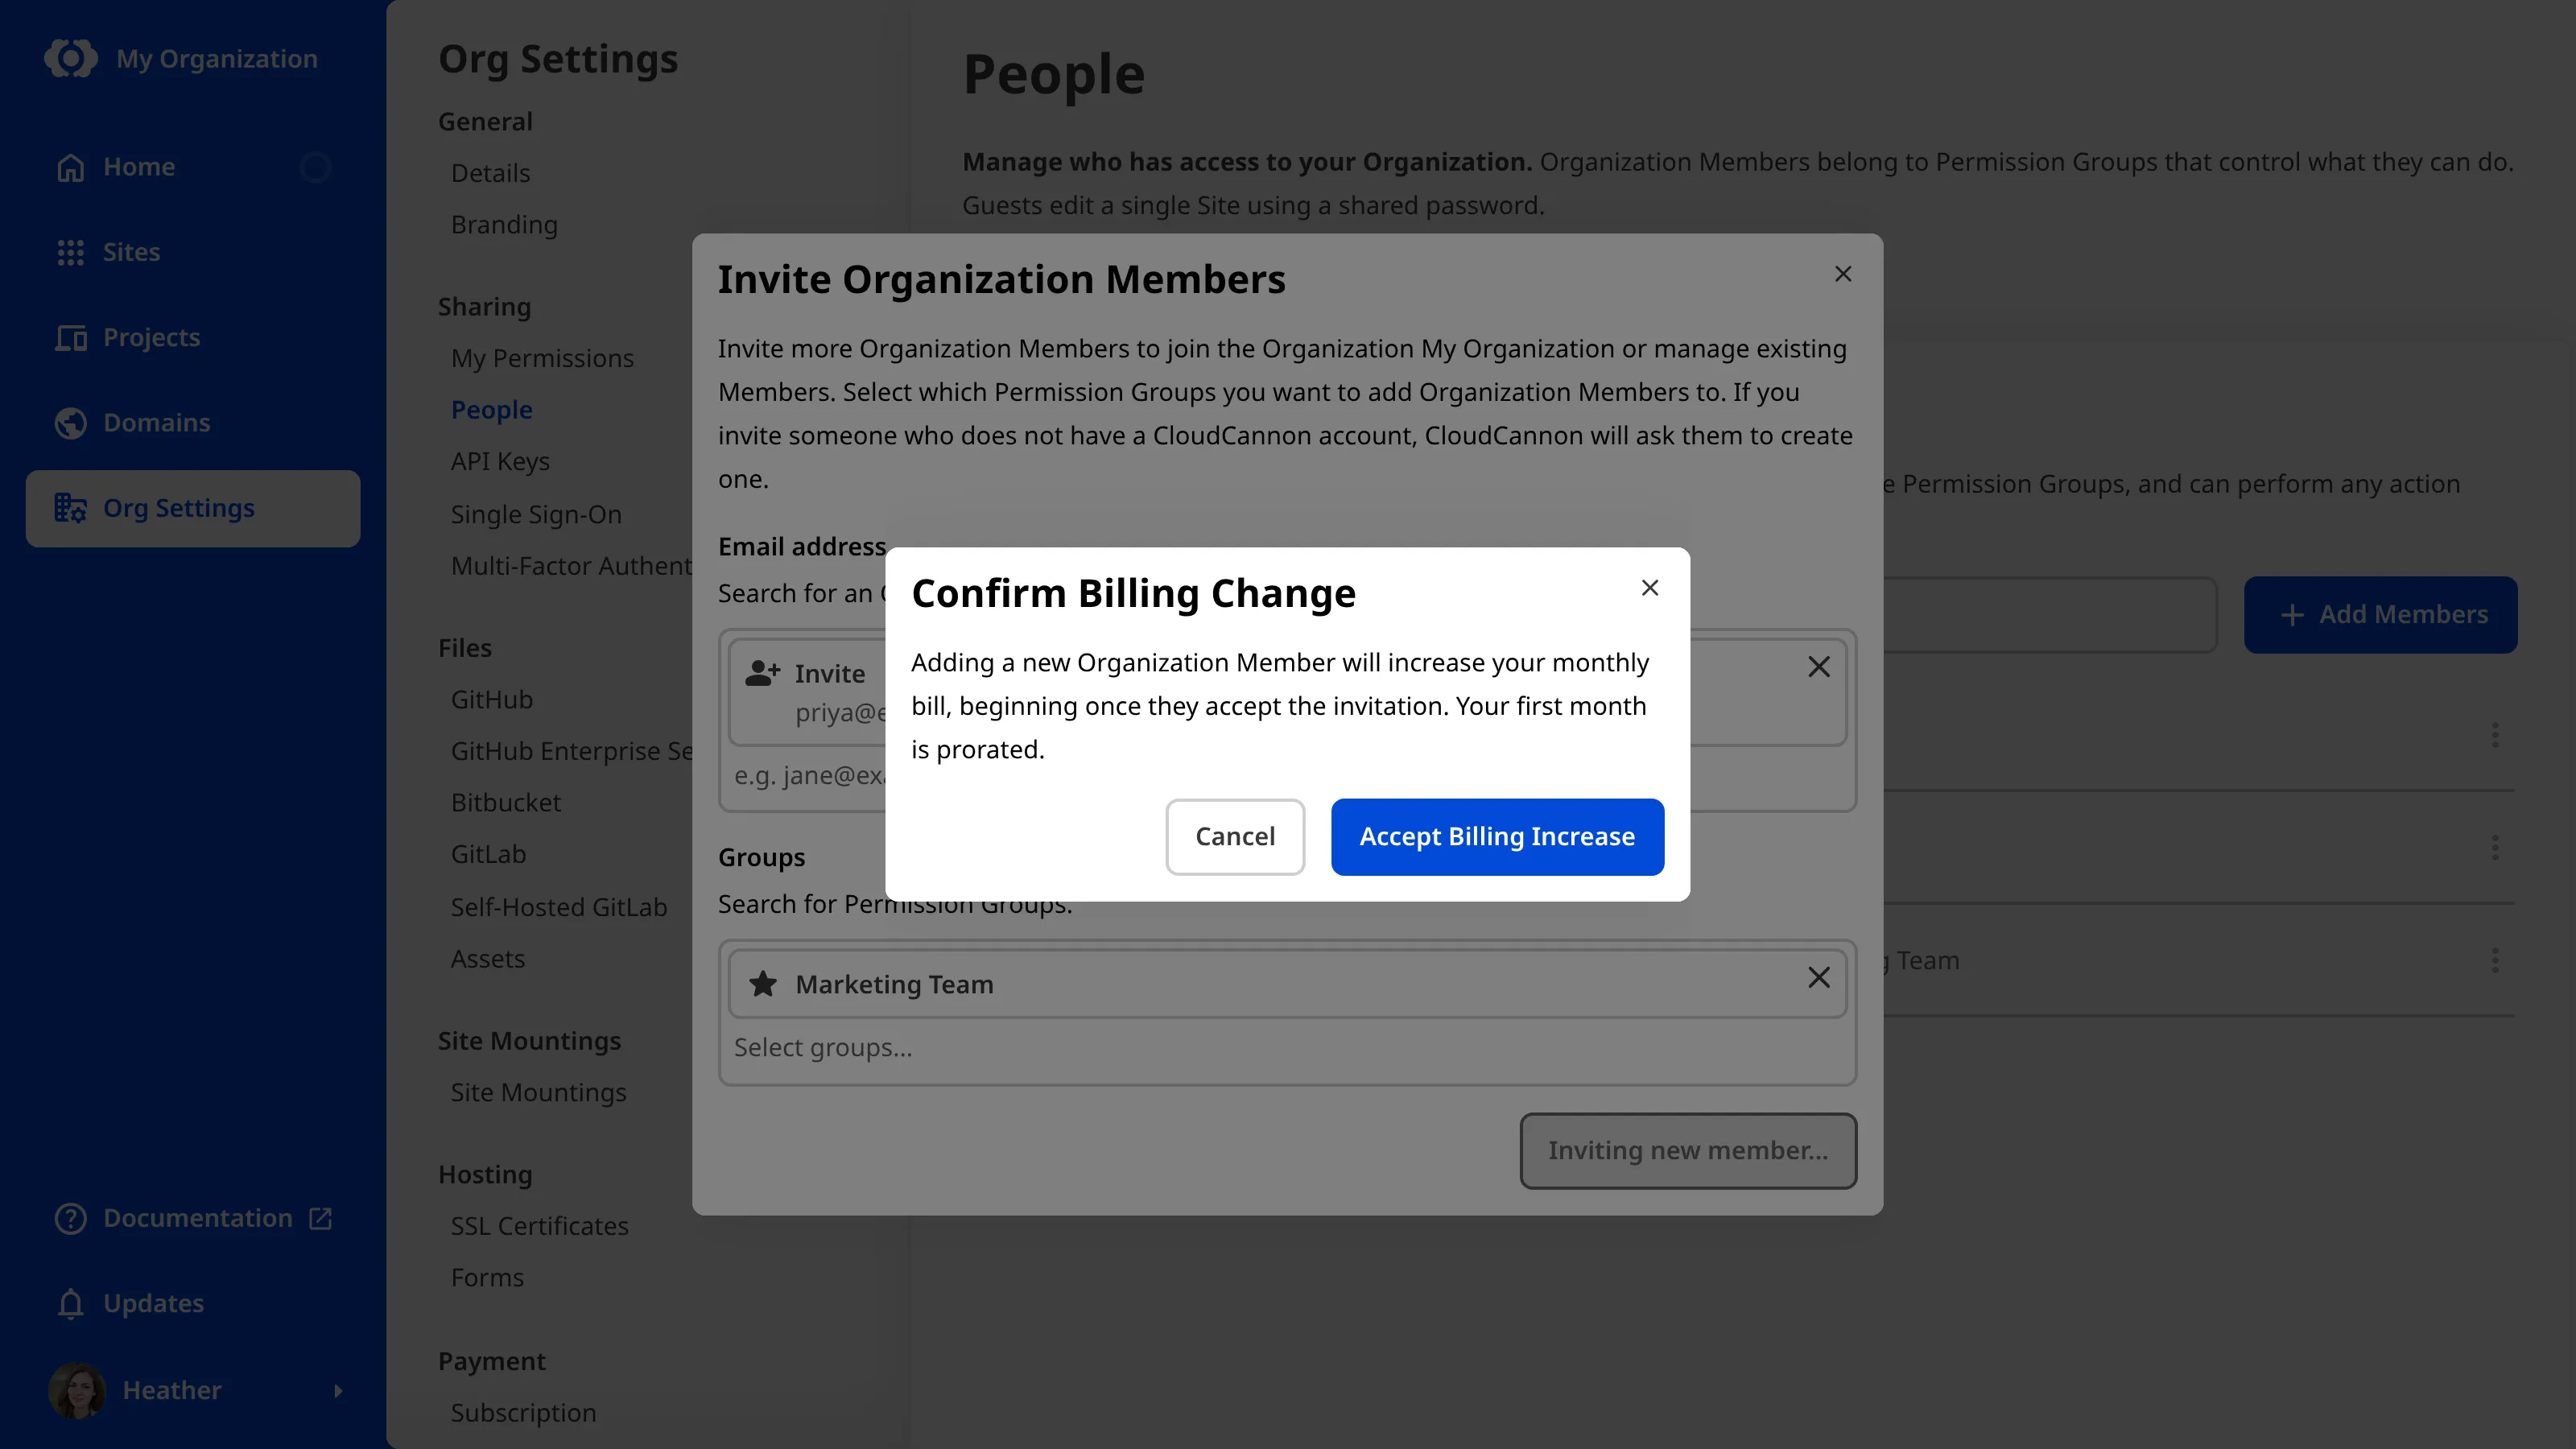Open Single Sign-On settings
The width and height of the screenshot is (2576, 1449).
click(536, 515)
